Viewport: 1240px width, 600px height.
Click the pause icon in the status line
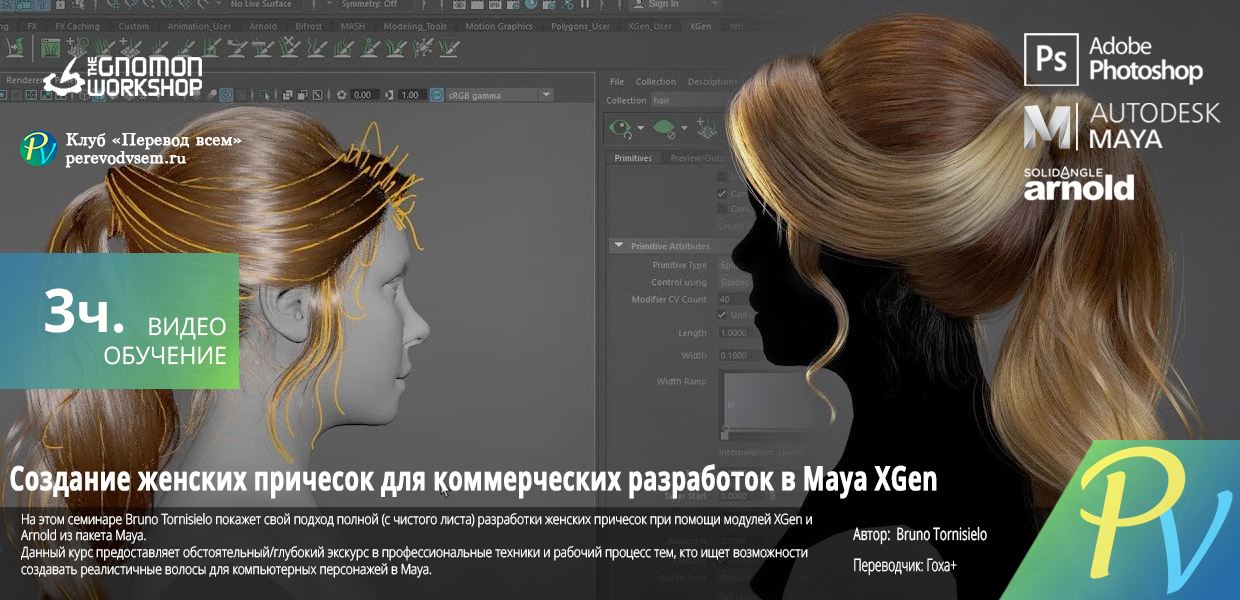[x=585, y=5]
